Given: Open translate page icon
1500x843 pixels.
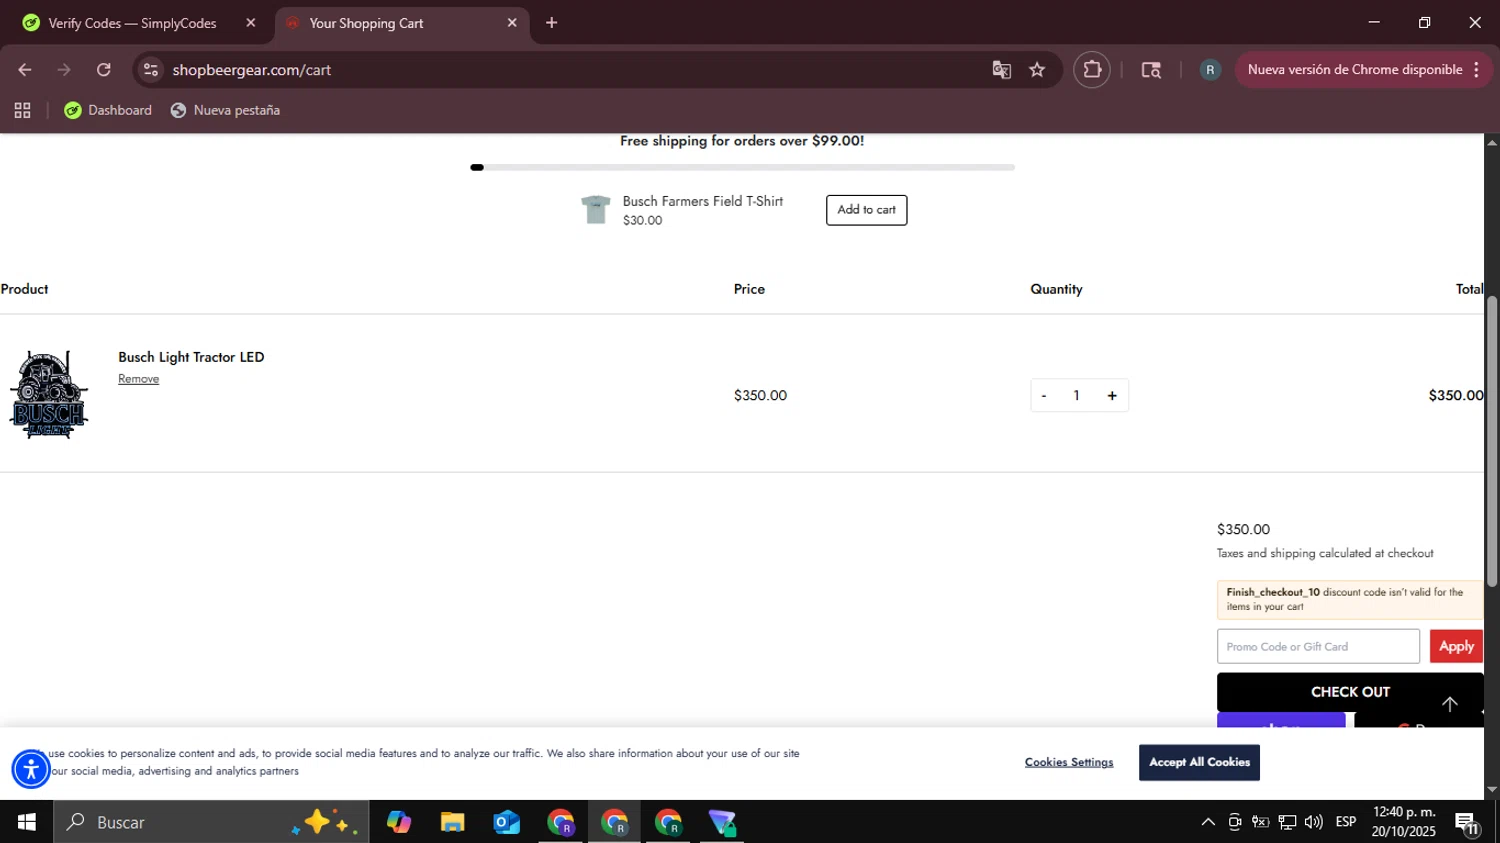Looking at the screenshot, I should pos(1001,70).
